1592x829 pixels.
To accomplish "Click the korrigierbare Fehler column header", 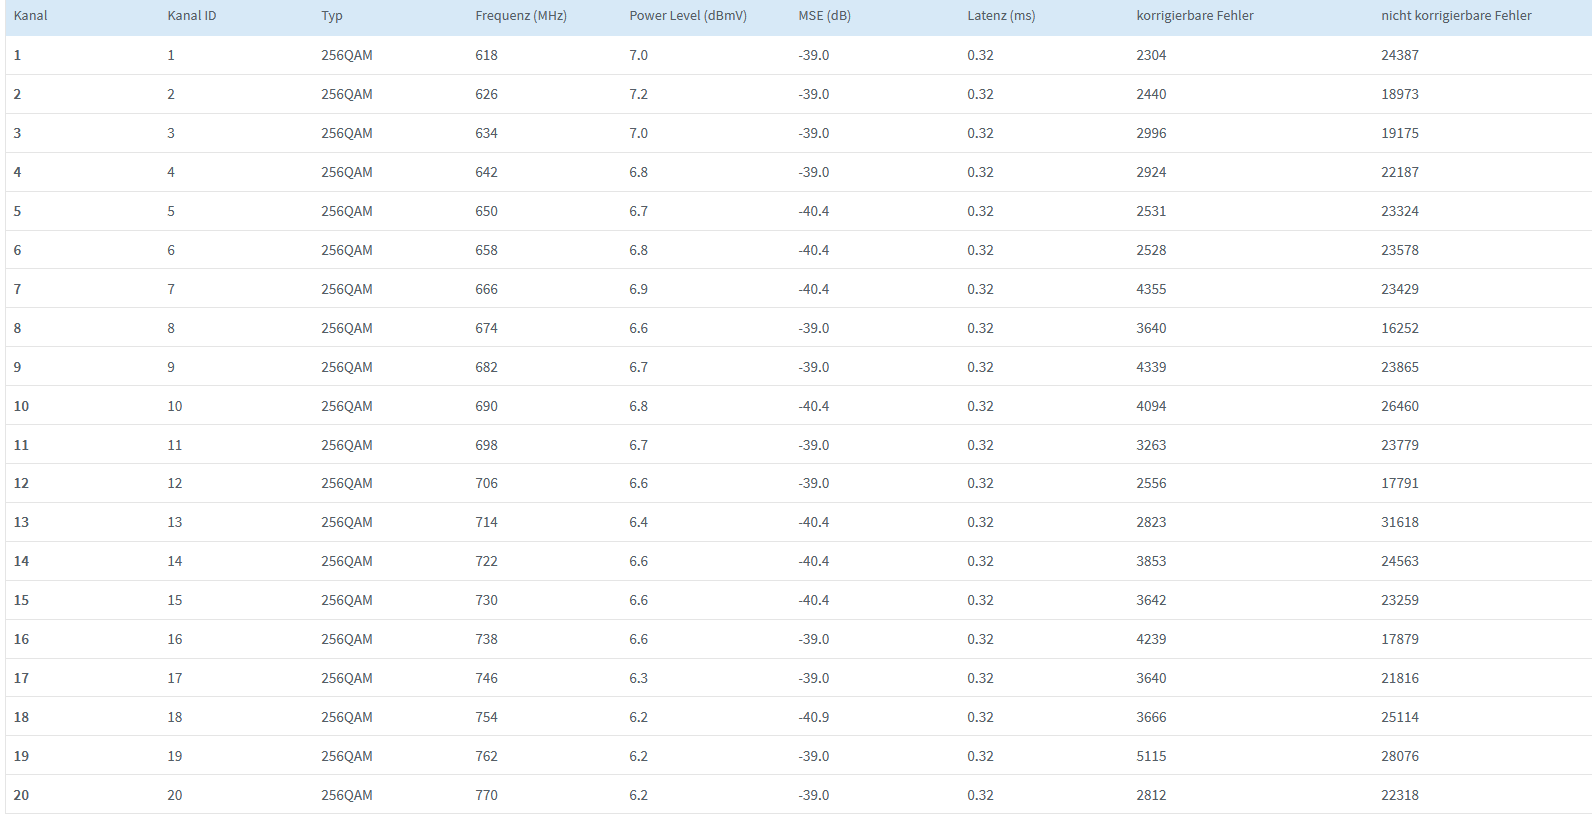I will [x=1195, y=16].
